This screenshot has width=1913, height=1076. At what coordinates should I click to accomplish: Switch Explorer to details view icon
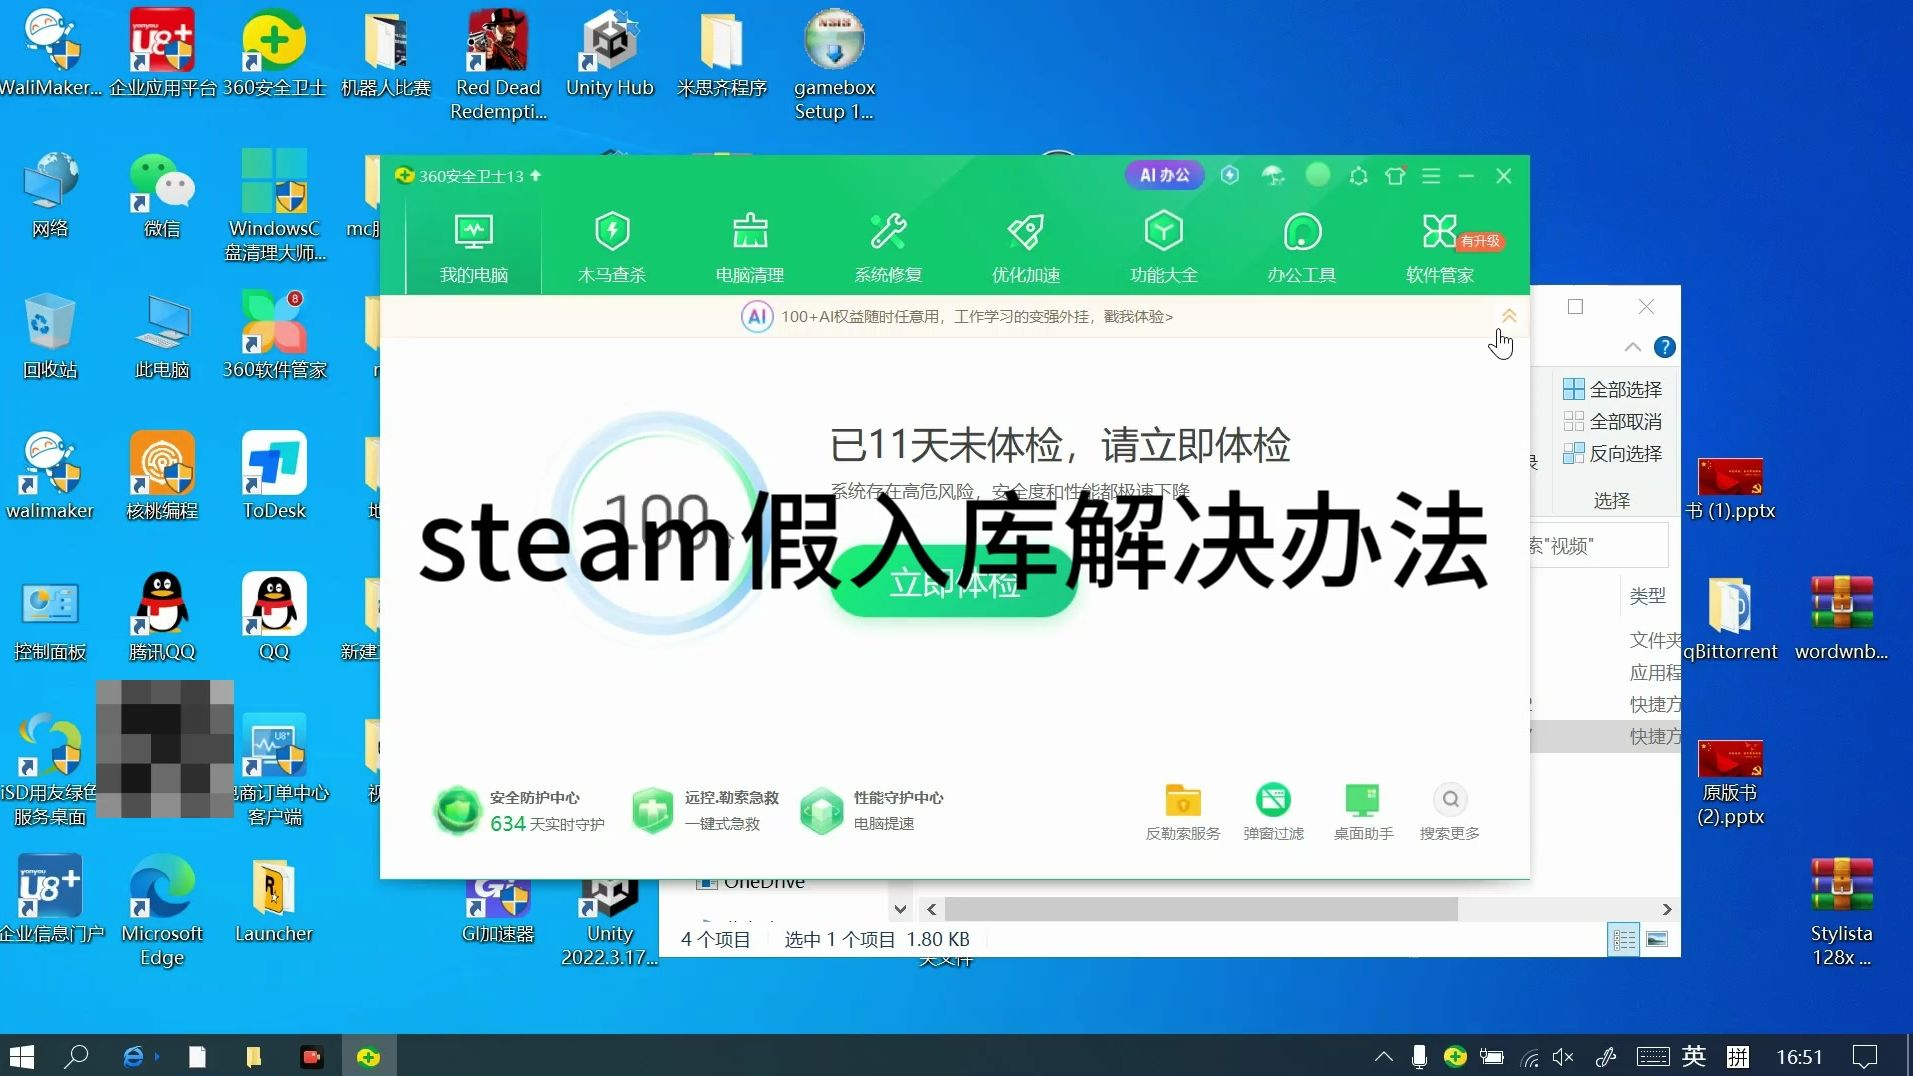click(1624, 939)
